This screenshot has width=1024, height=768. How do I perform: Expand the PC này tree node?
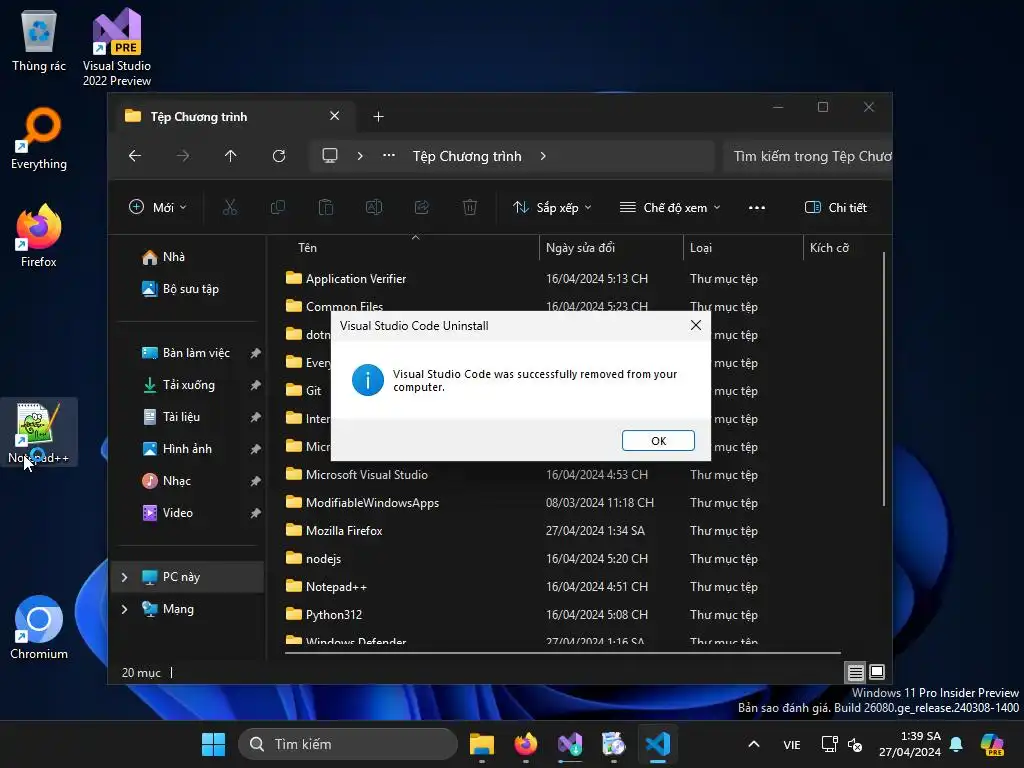tap(124, 577)
